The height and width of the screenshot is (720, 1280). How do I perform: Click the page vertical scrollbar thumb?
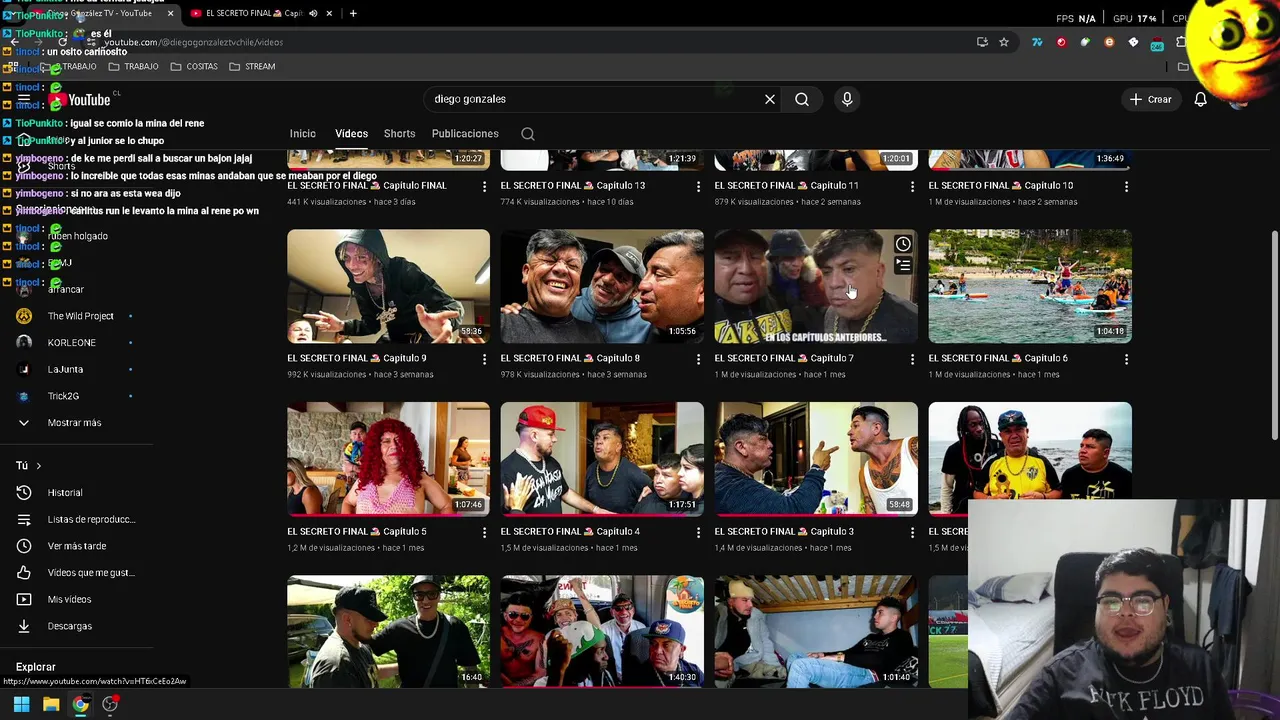1274,335
